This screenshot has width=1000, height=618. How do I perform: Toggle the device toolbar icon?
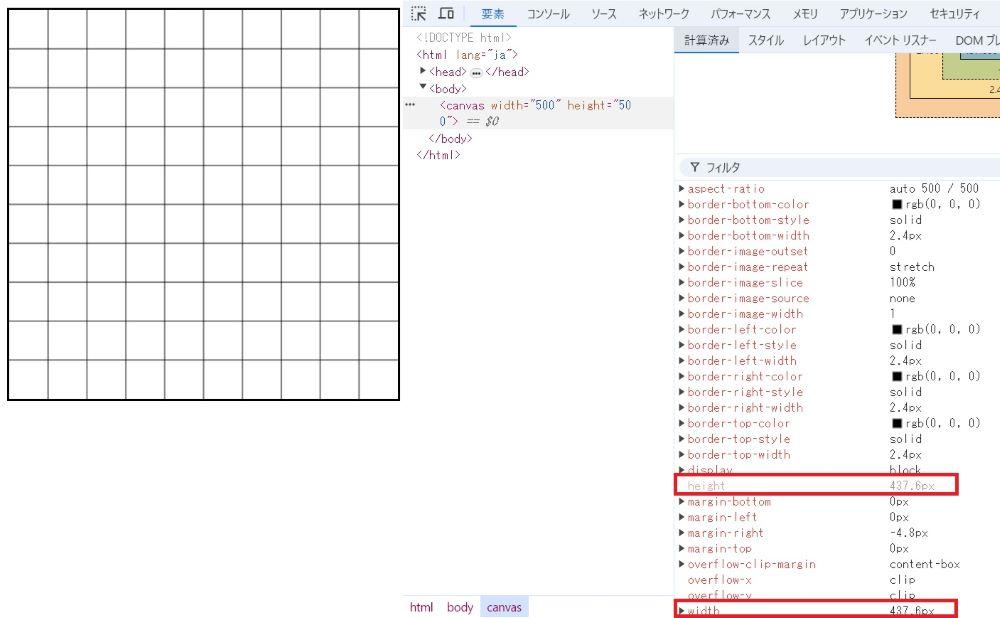pyautogui.click(x=446, y=13)
